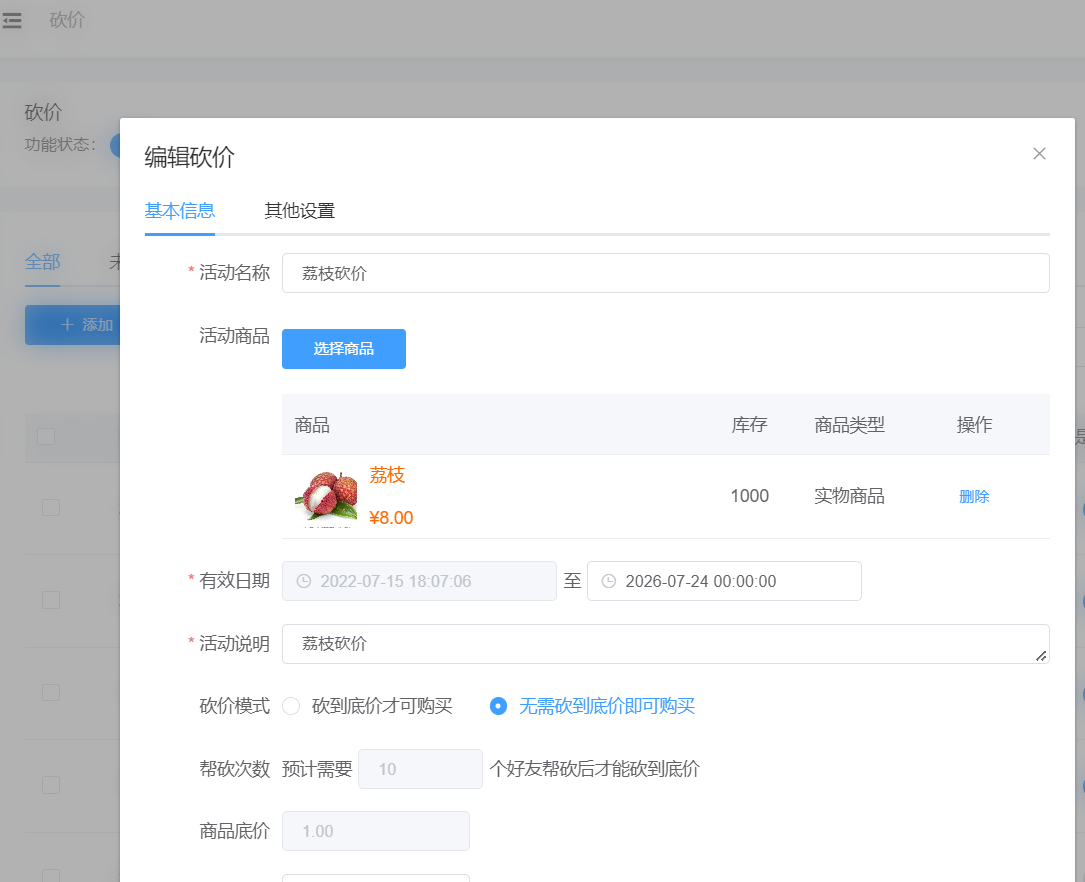Select 砍到底价才可购买 radio option
Viewport: 1085px width, 882px height.
click(367, 706)
